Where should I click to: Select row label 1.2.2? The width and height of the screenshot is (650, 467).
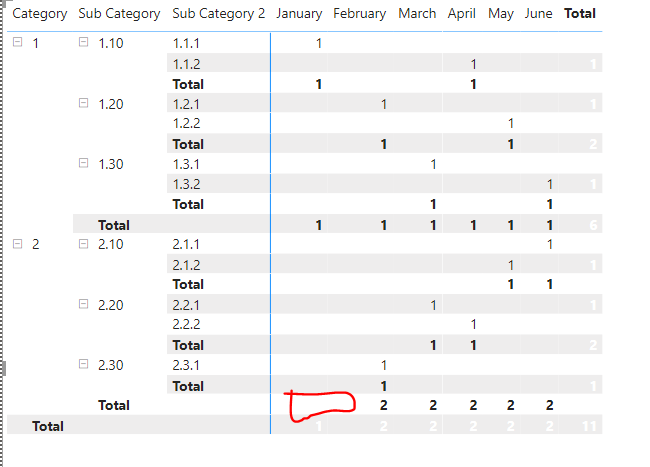[x=186, y=123]
